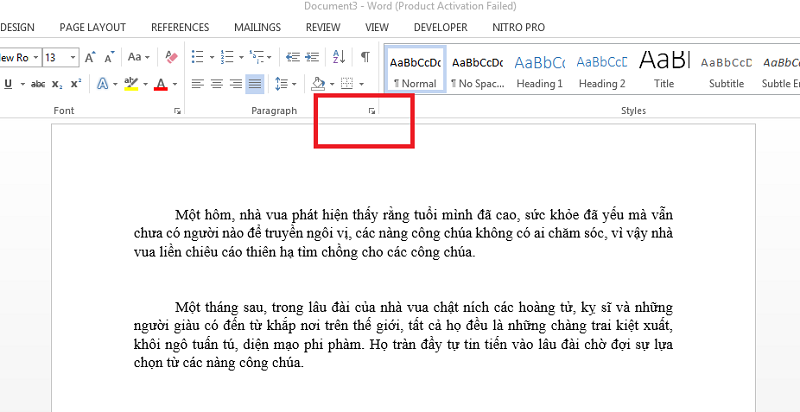Increase font size with Grow Font icon

pyautogui.click(x=90, y=57)
